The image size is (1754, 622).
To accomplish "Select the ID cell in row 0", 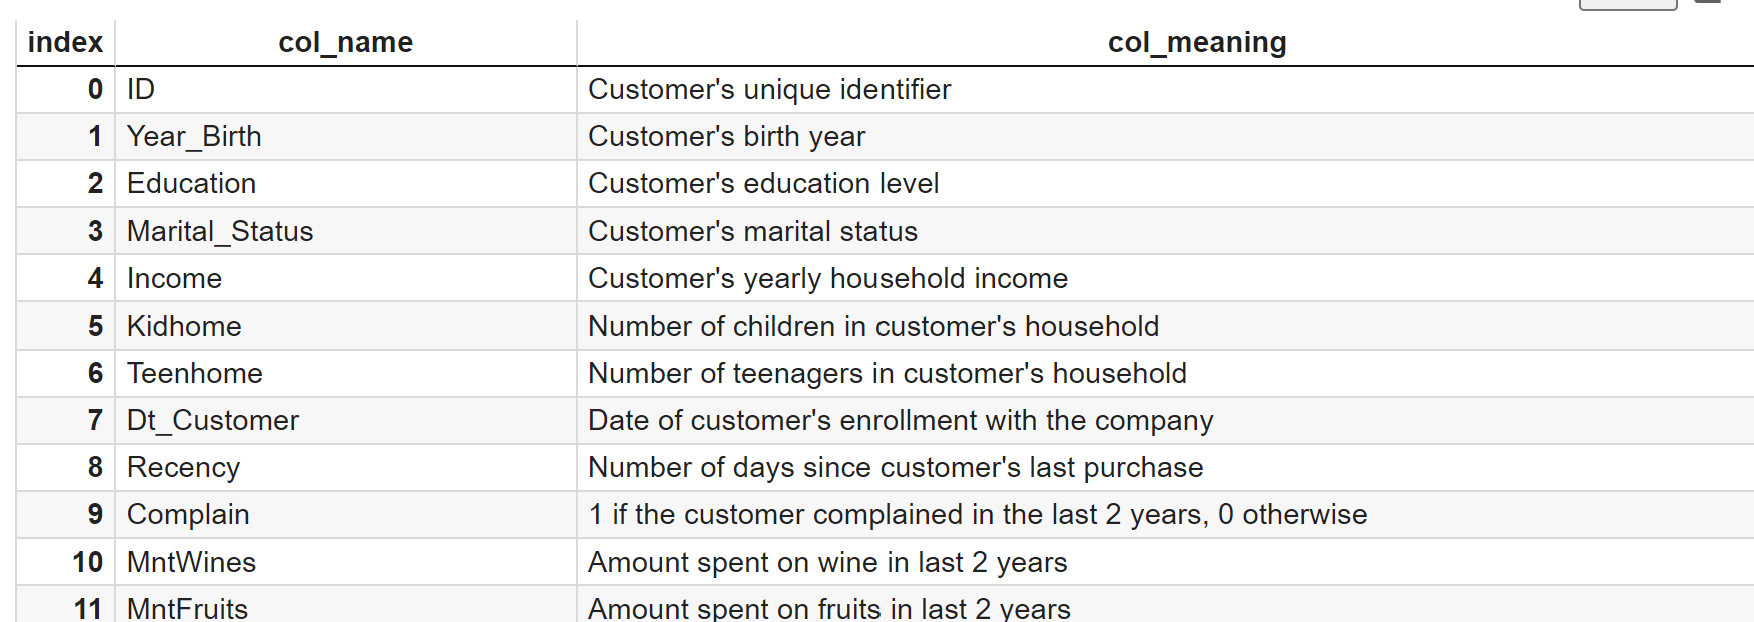I will click(141, 89).
